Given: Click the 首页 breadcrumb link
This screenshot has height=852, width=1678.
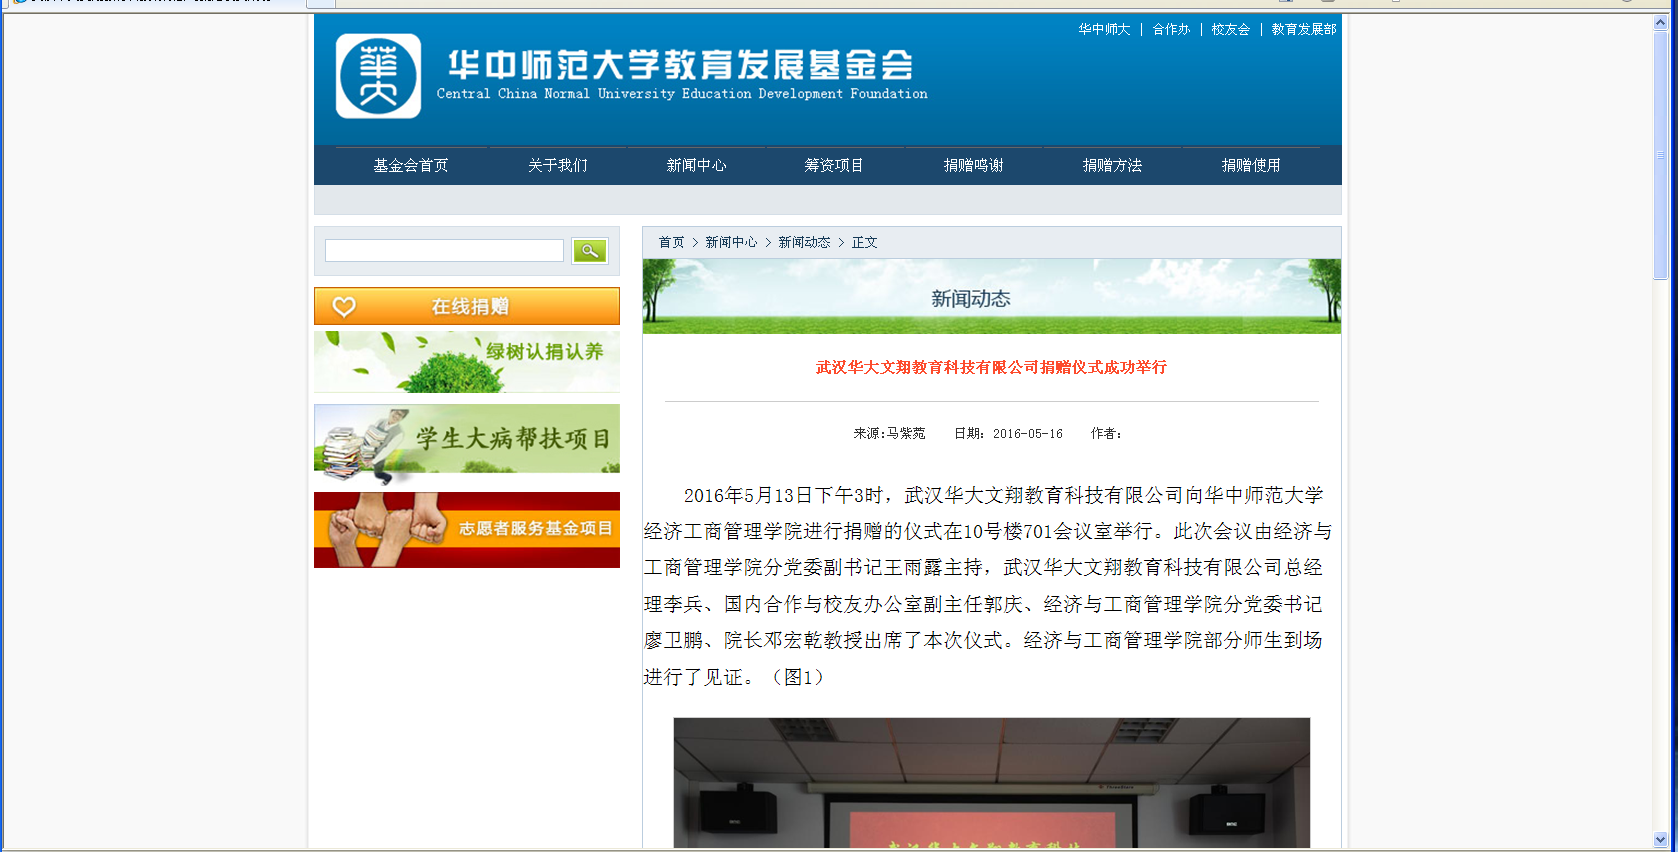Looking at the screenshot, I should point(671,243).
